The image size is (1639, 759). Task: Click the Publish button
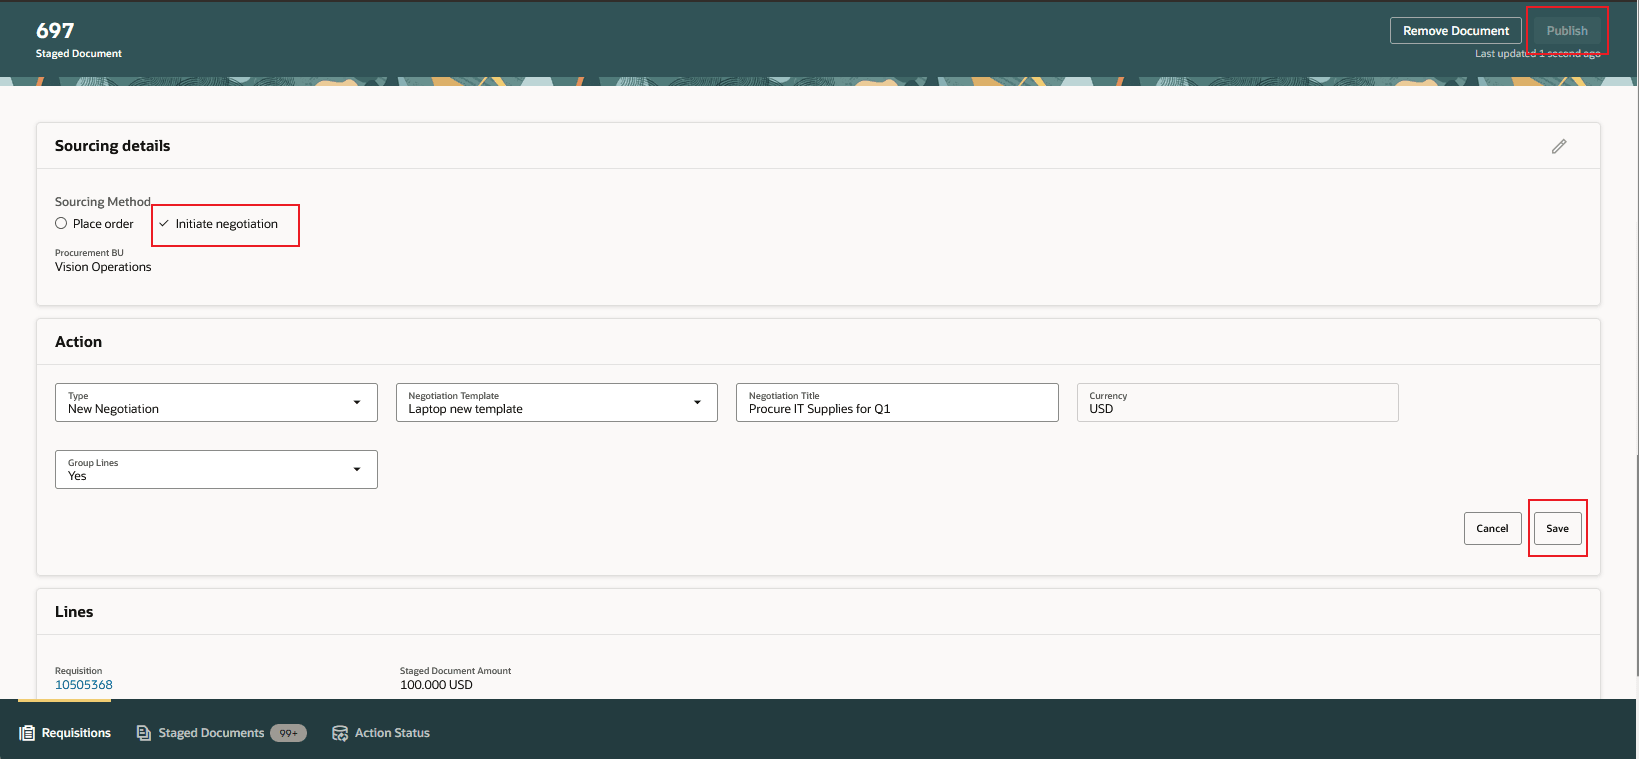[1567, 31]
